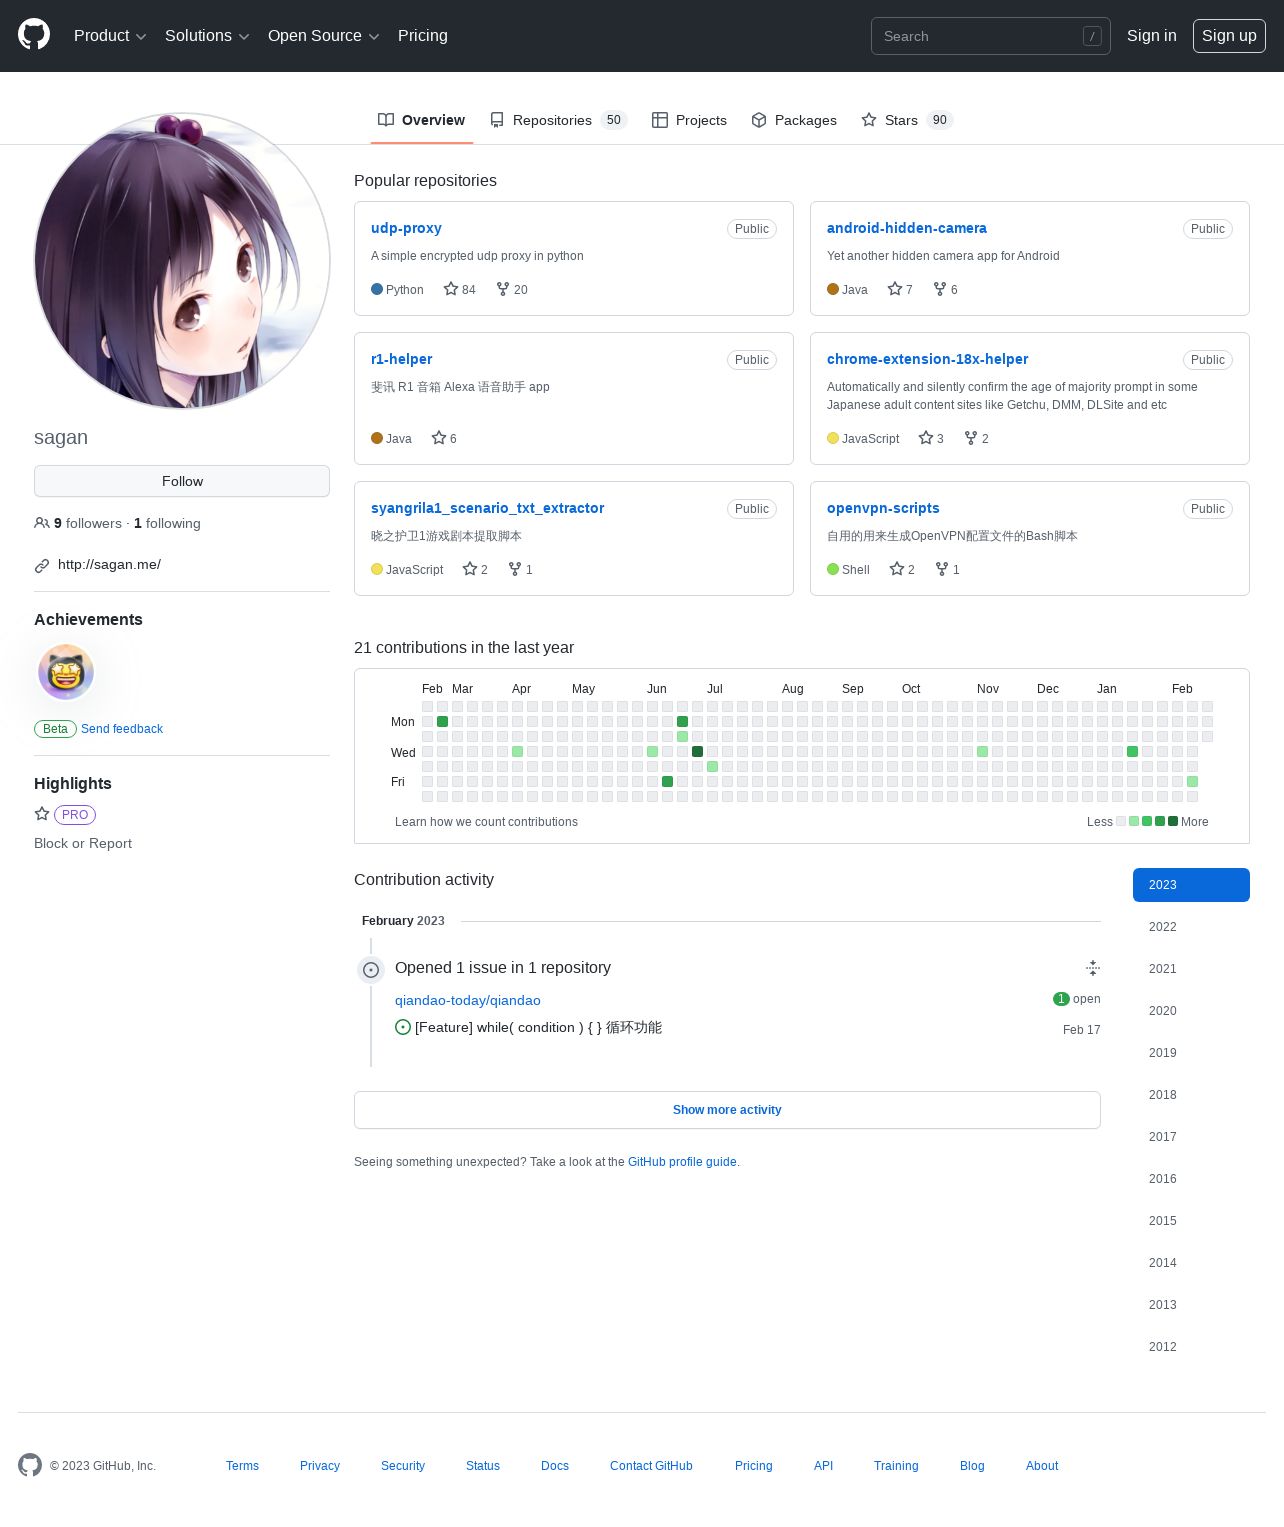The height and width of the screenshot is (1527, 1284).
Task: Open the r1-helper repository link
Action: [x=401, y=359]
